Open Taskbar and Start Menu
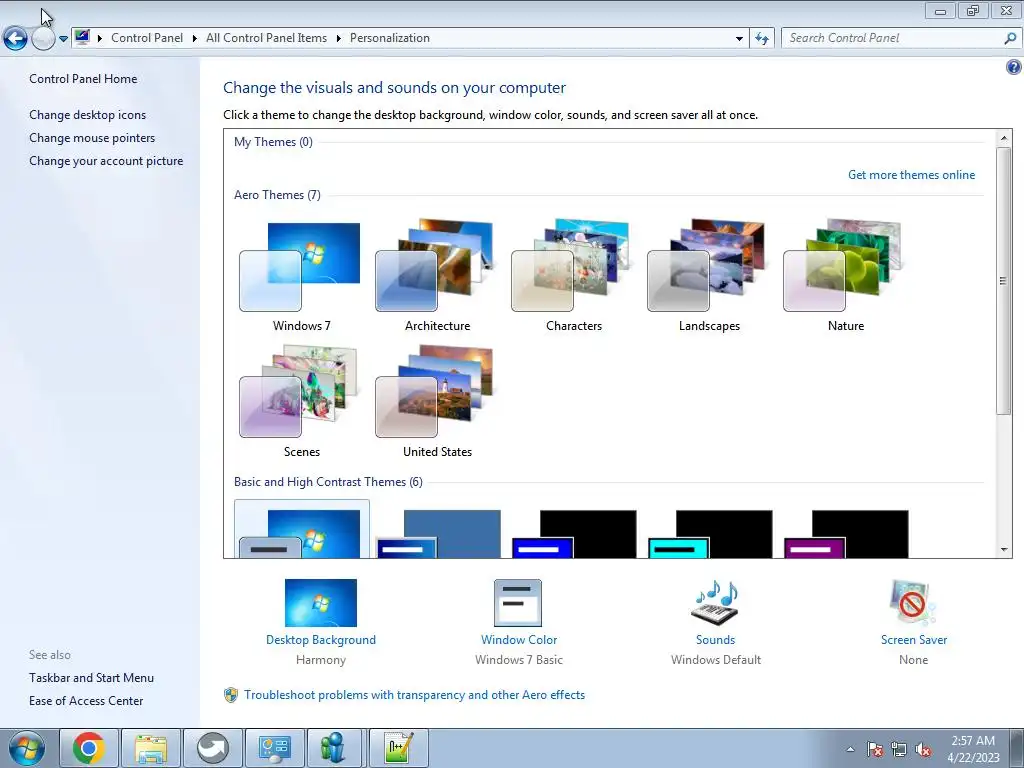This screenshot has width=1024, height=768. 91,678
